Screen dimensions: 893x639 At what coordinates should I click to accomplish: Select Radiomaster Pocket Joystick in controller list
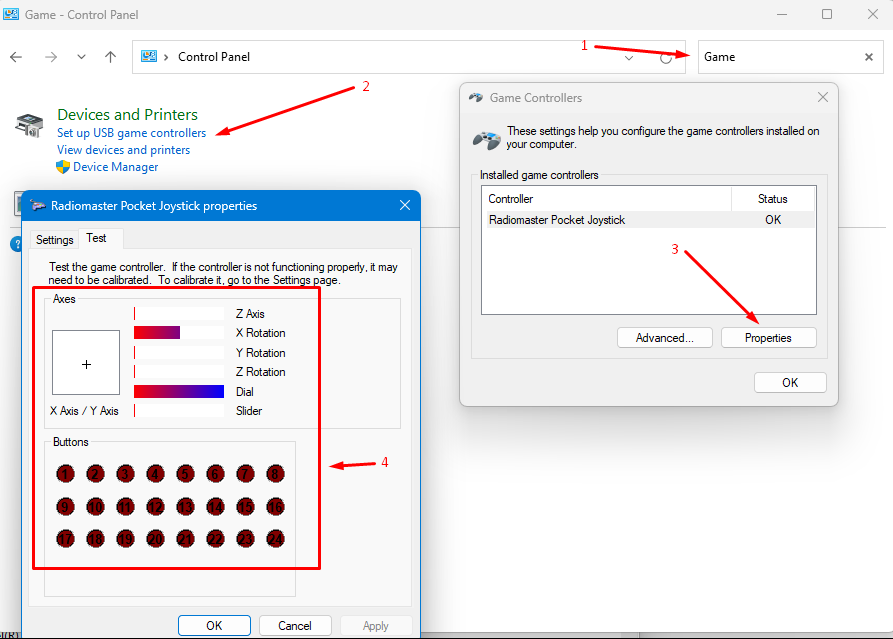click(557, 220)
